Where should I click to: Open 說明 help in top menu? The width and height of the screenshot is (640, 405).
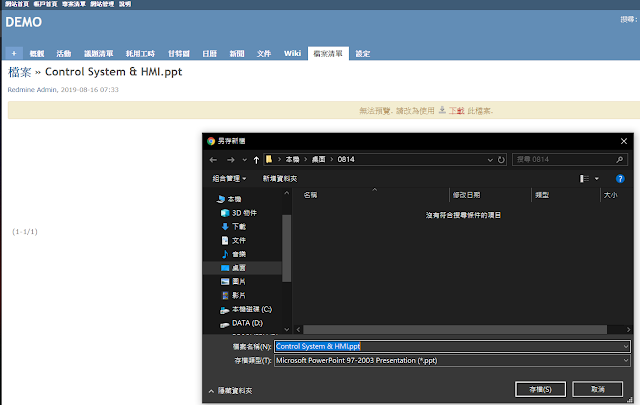tap(125, 4)
